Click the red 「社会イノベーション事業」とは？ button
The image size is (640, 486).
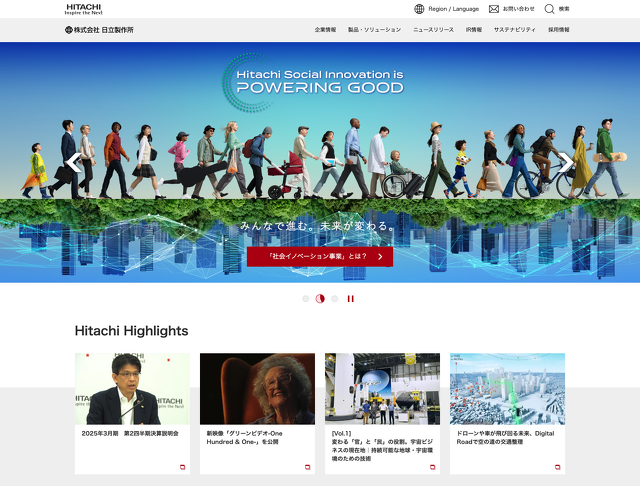[320, 256]
